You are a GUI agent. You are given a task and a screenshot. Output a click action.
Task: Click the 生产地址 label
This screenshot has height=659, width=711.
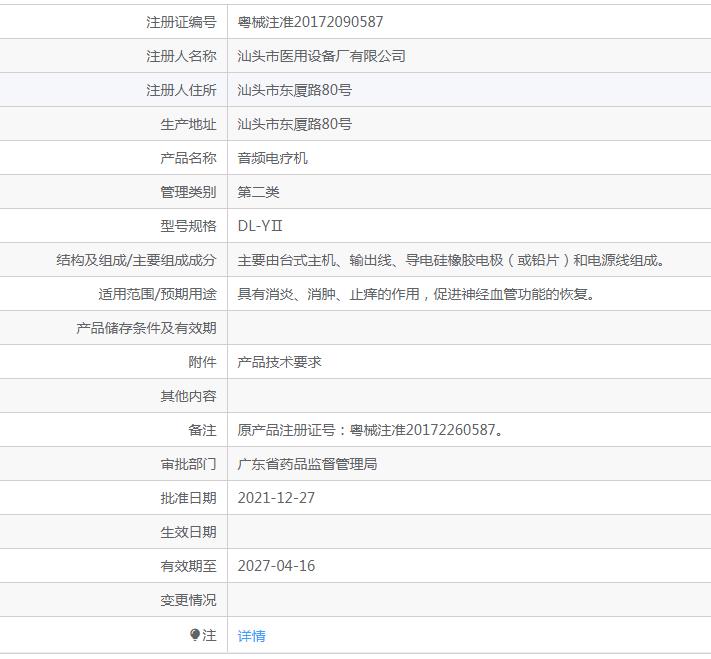pos(188,124)
